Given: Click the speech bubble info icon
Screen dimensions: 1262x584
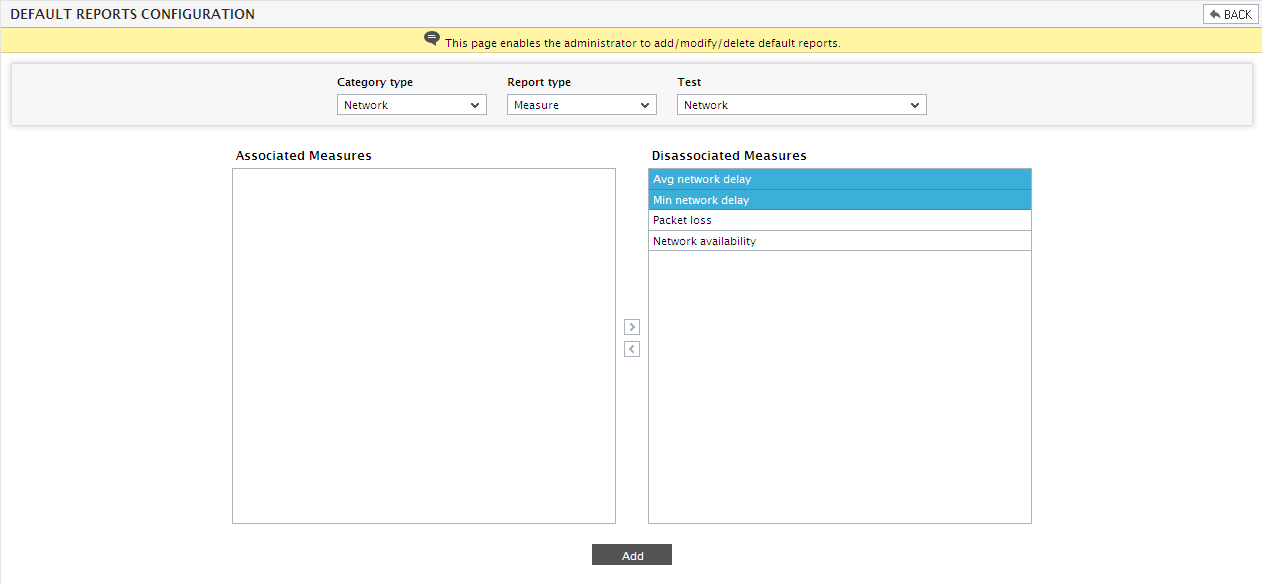Looking at the screenshot, I should (432, 39).
